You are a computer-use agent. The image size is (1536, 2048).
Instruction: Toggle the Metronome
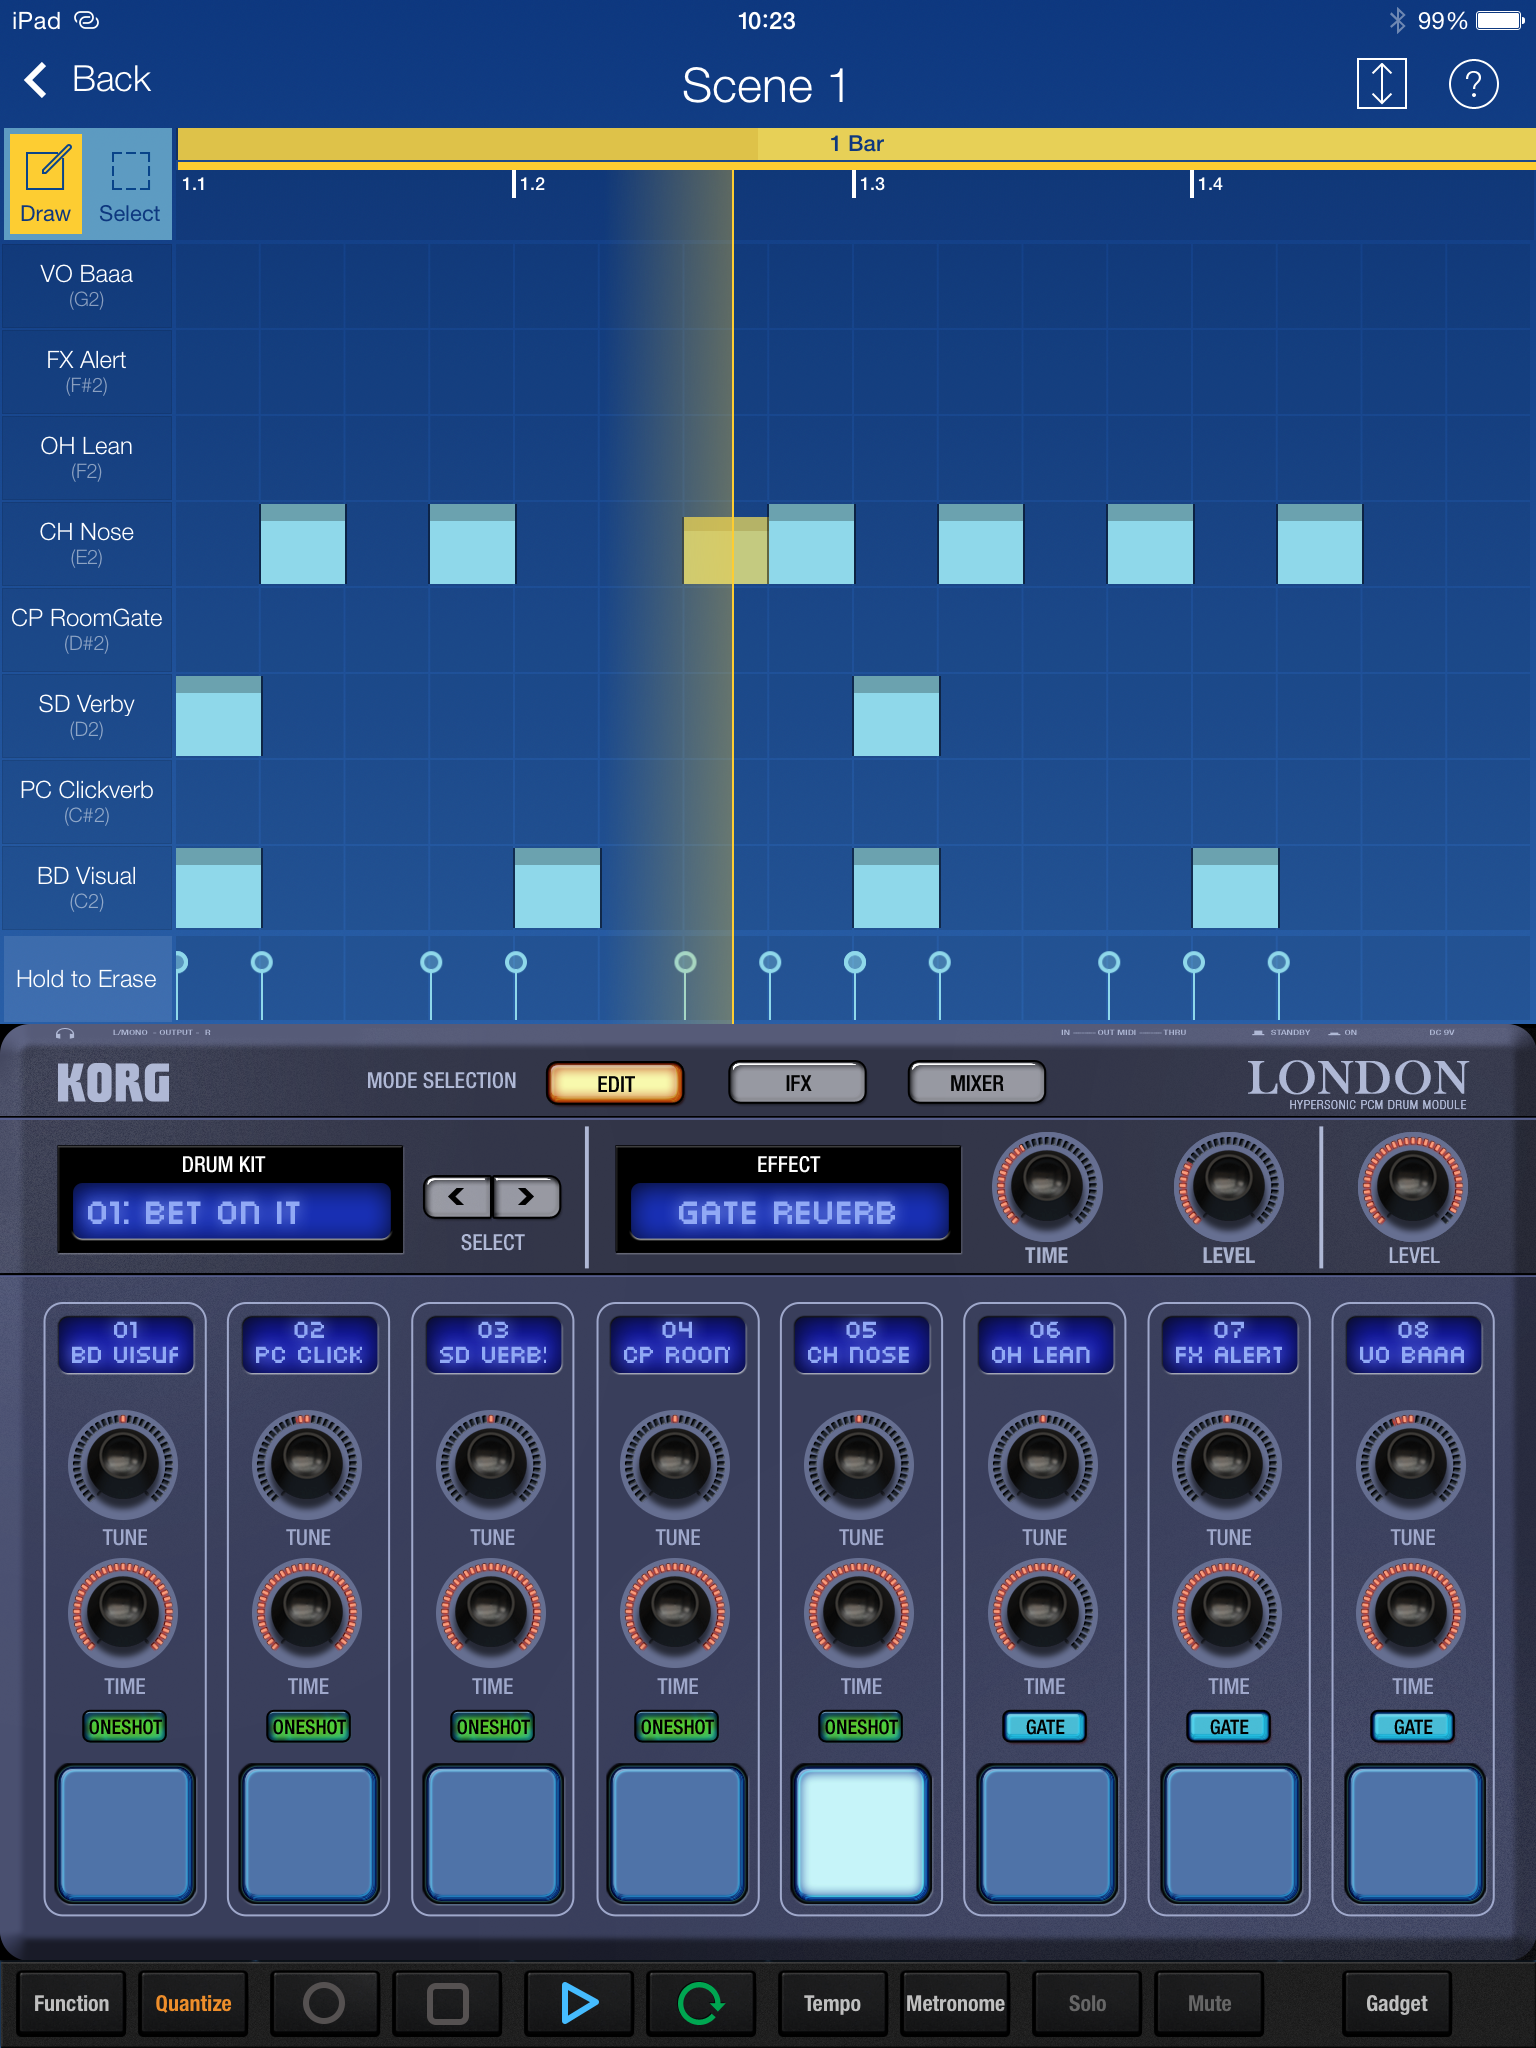point(955,2003)
